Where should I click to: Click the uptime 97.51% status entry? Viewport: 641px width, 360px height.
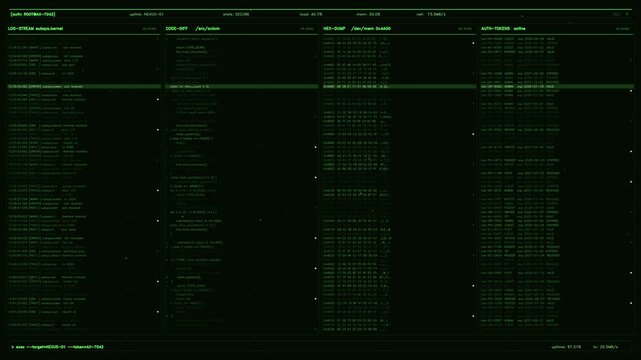(x=566, y=347)
